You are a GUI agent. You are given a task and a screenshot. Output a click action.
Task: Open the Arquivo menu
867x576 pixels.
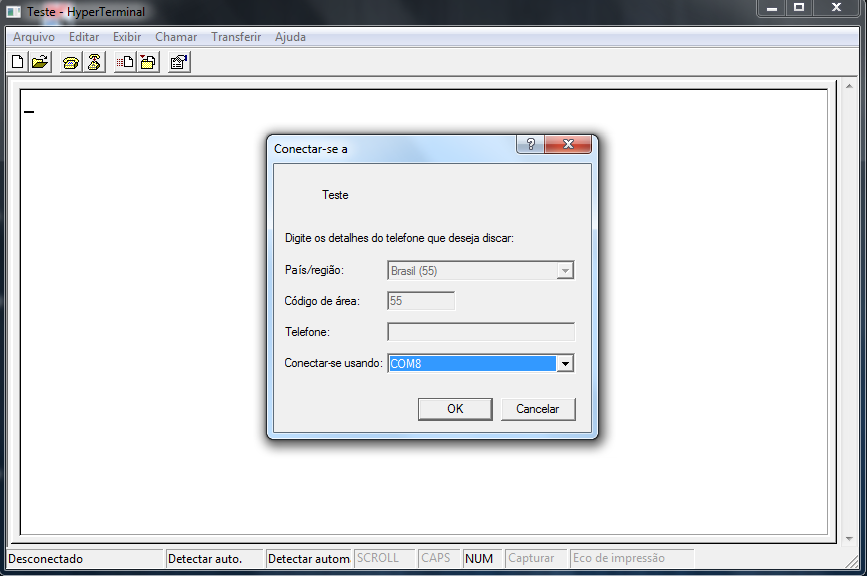point(34,37)
